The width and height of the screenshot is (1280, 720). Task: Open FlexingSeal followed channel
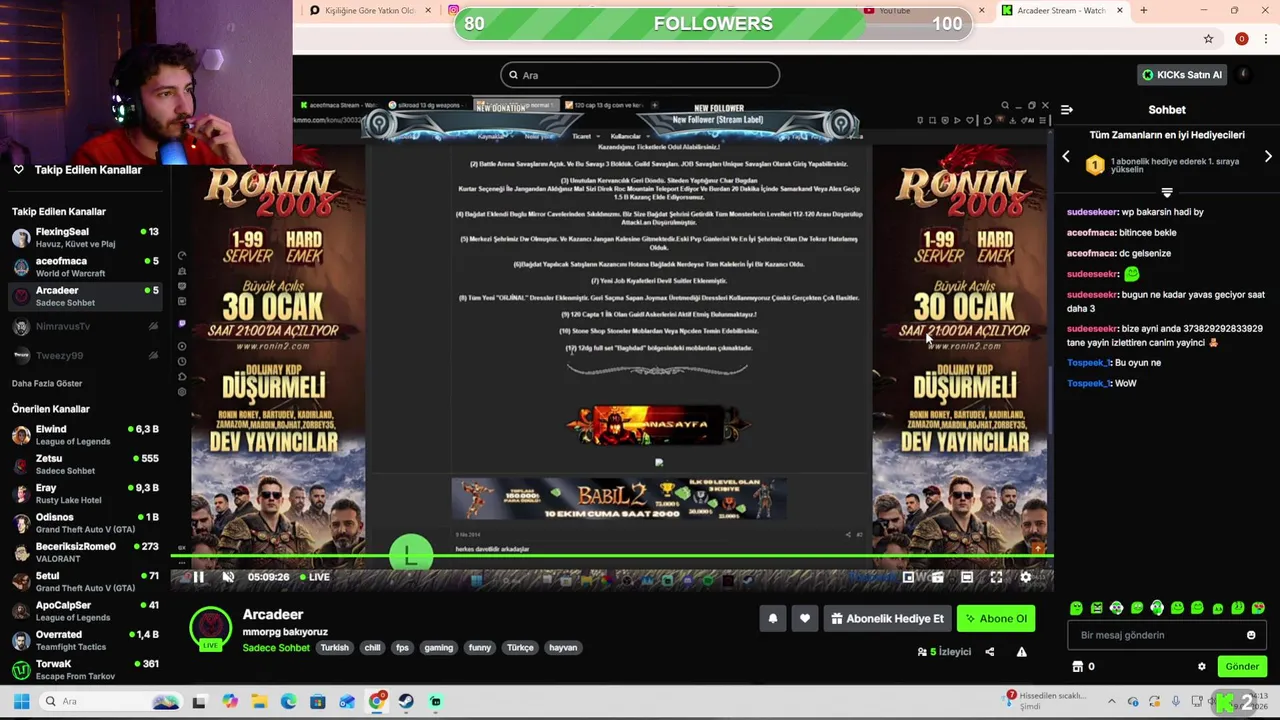click(85, 237)
